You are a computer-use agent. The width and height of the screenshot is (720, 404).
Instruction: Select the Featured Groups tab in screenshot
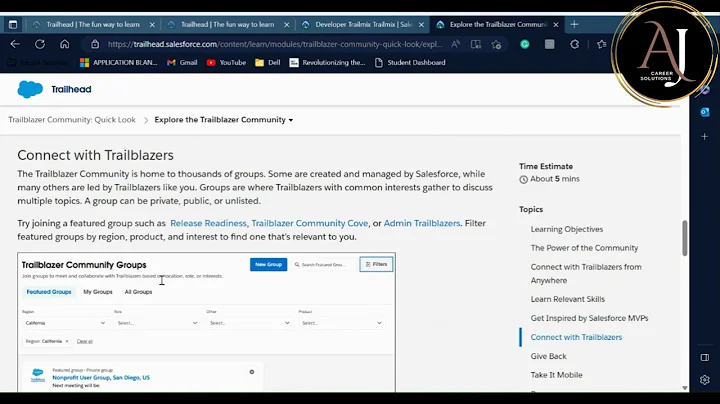click(49, 292)
